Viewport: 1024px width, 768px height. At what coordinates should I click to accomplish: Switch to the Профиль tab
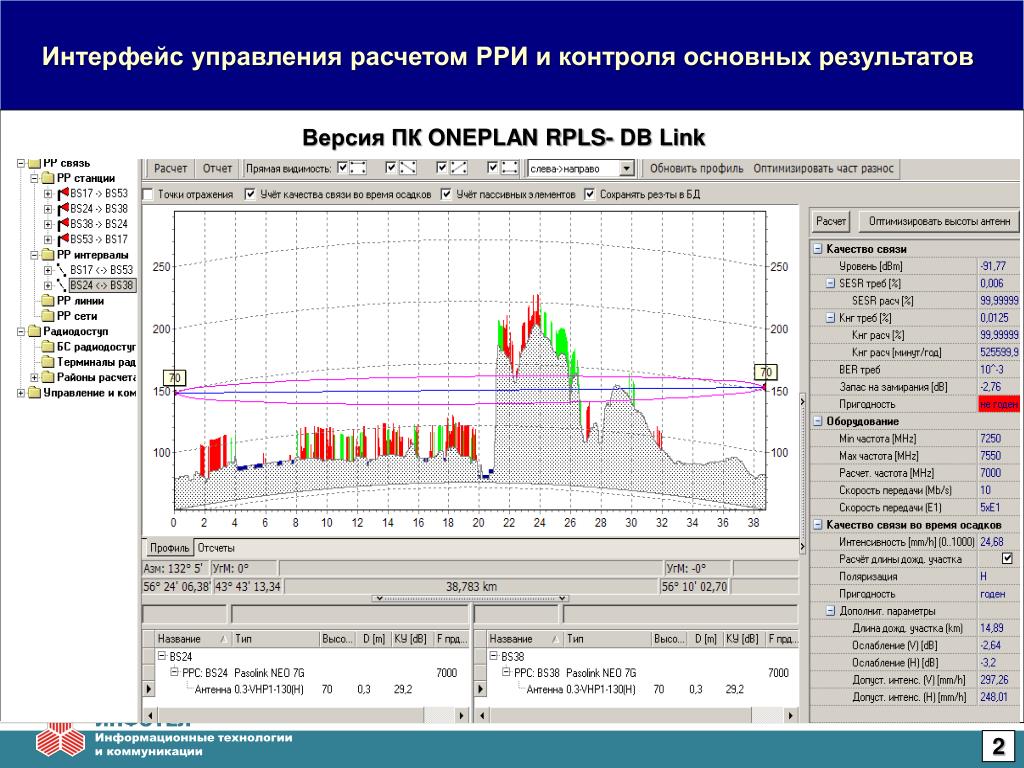point(169,548)
